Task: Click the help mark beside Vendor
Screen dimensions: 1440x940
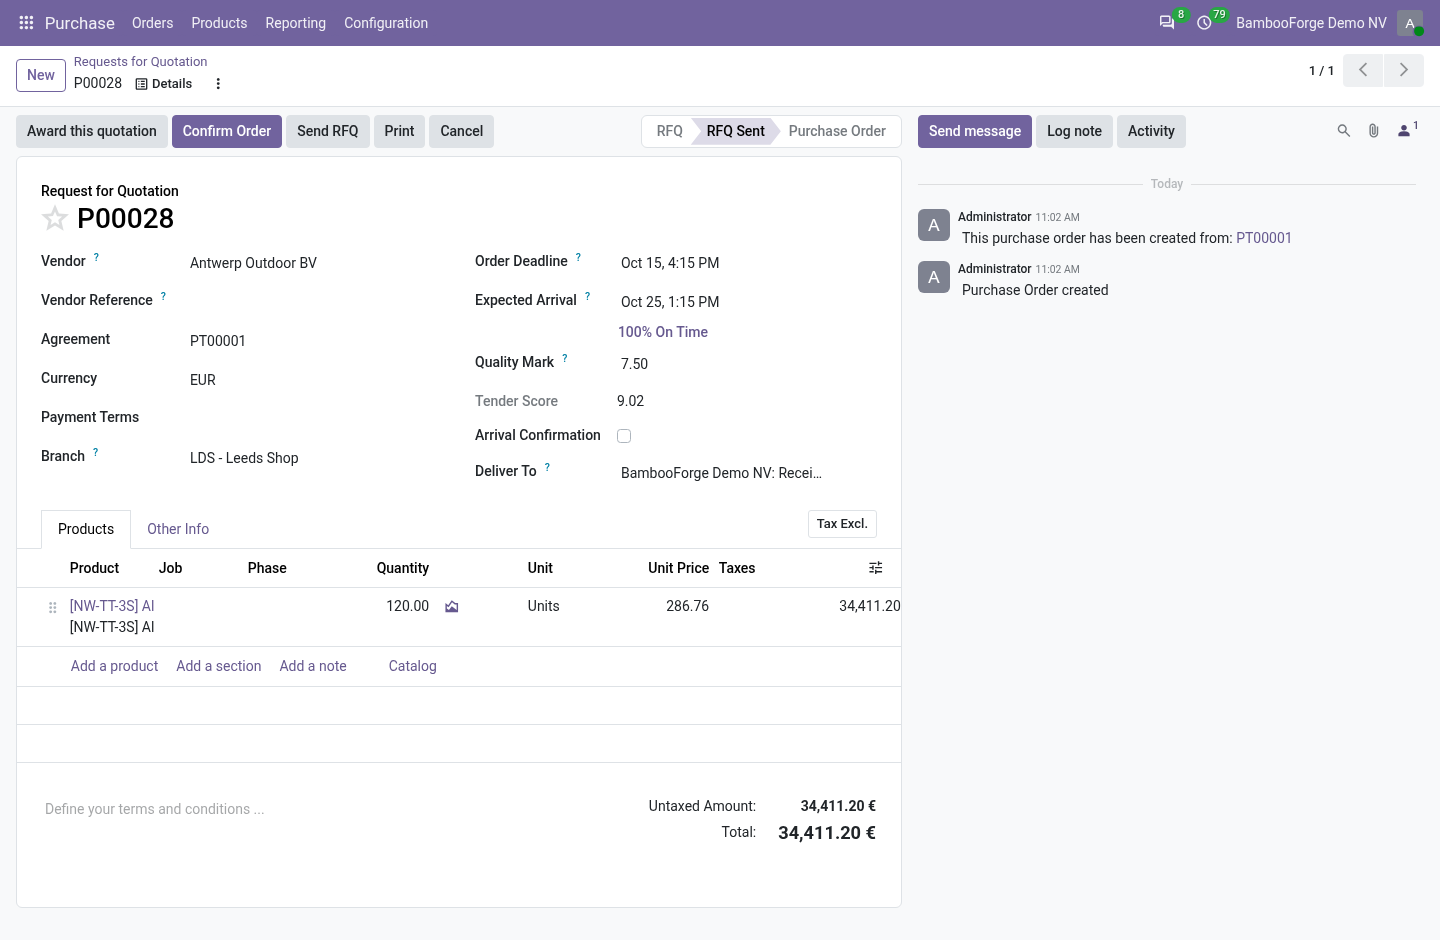Action: coord(97,257)
